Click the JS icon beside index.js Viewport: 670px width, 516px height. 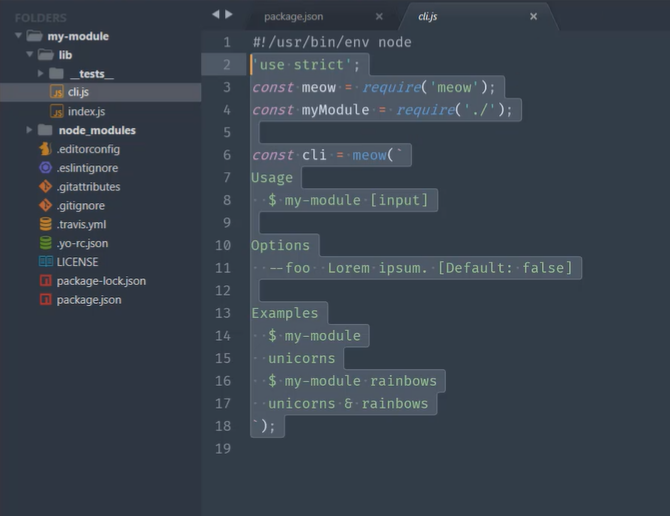coord(57,111)
